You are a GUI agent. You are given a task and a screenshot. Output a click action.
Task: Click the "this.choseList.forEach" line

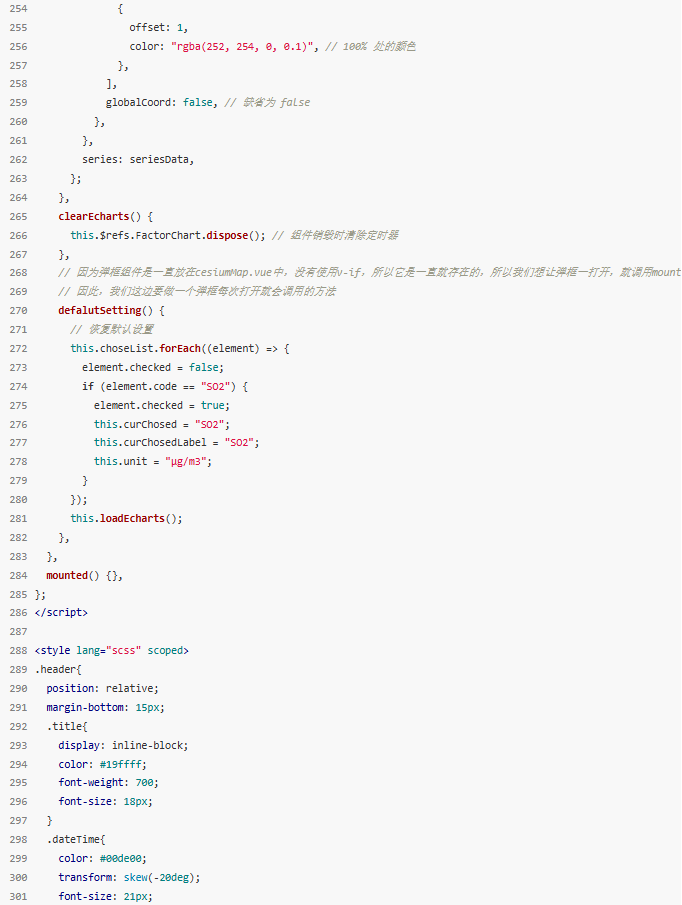(x=180, y=349)
